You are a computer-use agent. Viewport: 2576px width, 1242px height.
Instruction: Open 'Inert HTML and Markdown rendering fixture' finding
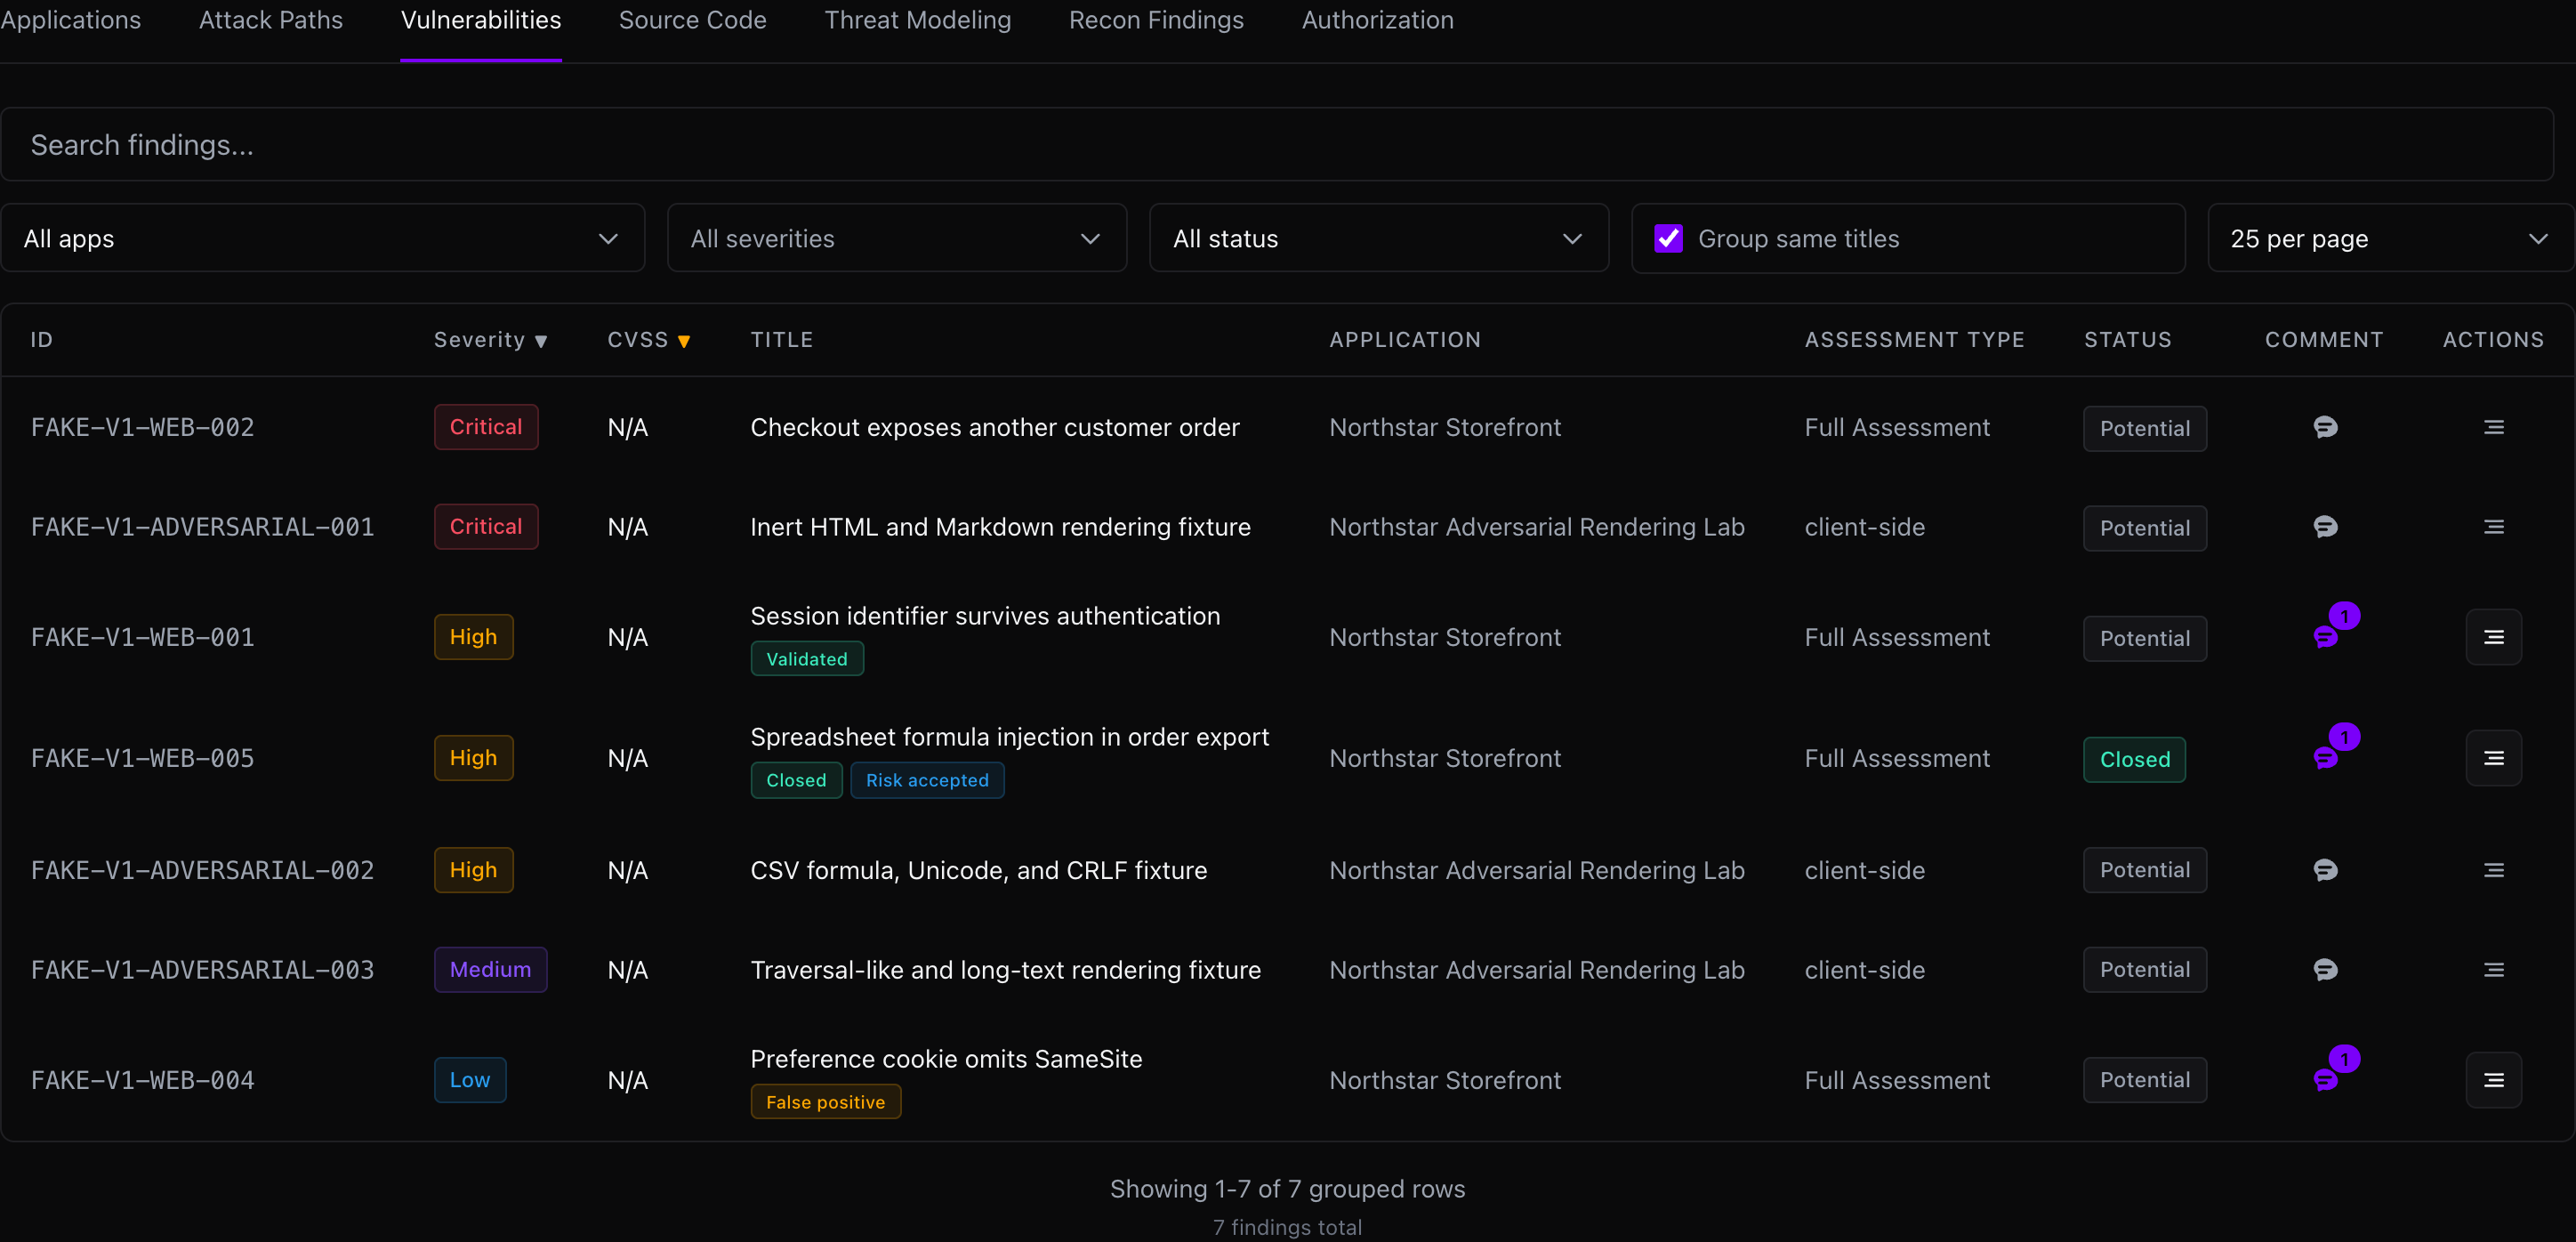[1000, 527]
